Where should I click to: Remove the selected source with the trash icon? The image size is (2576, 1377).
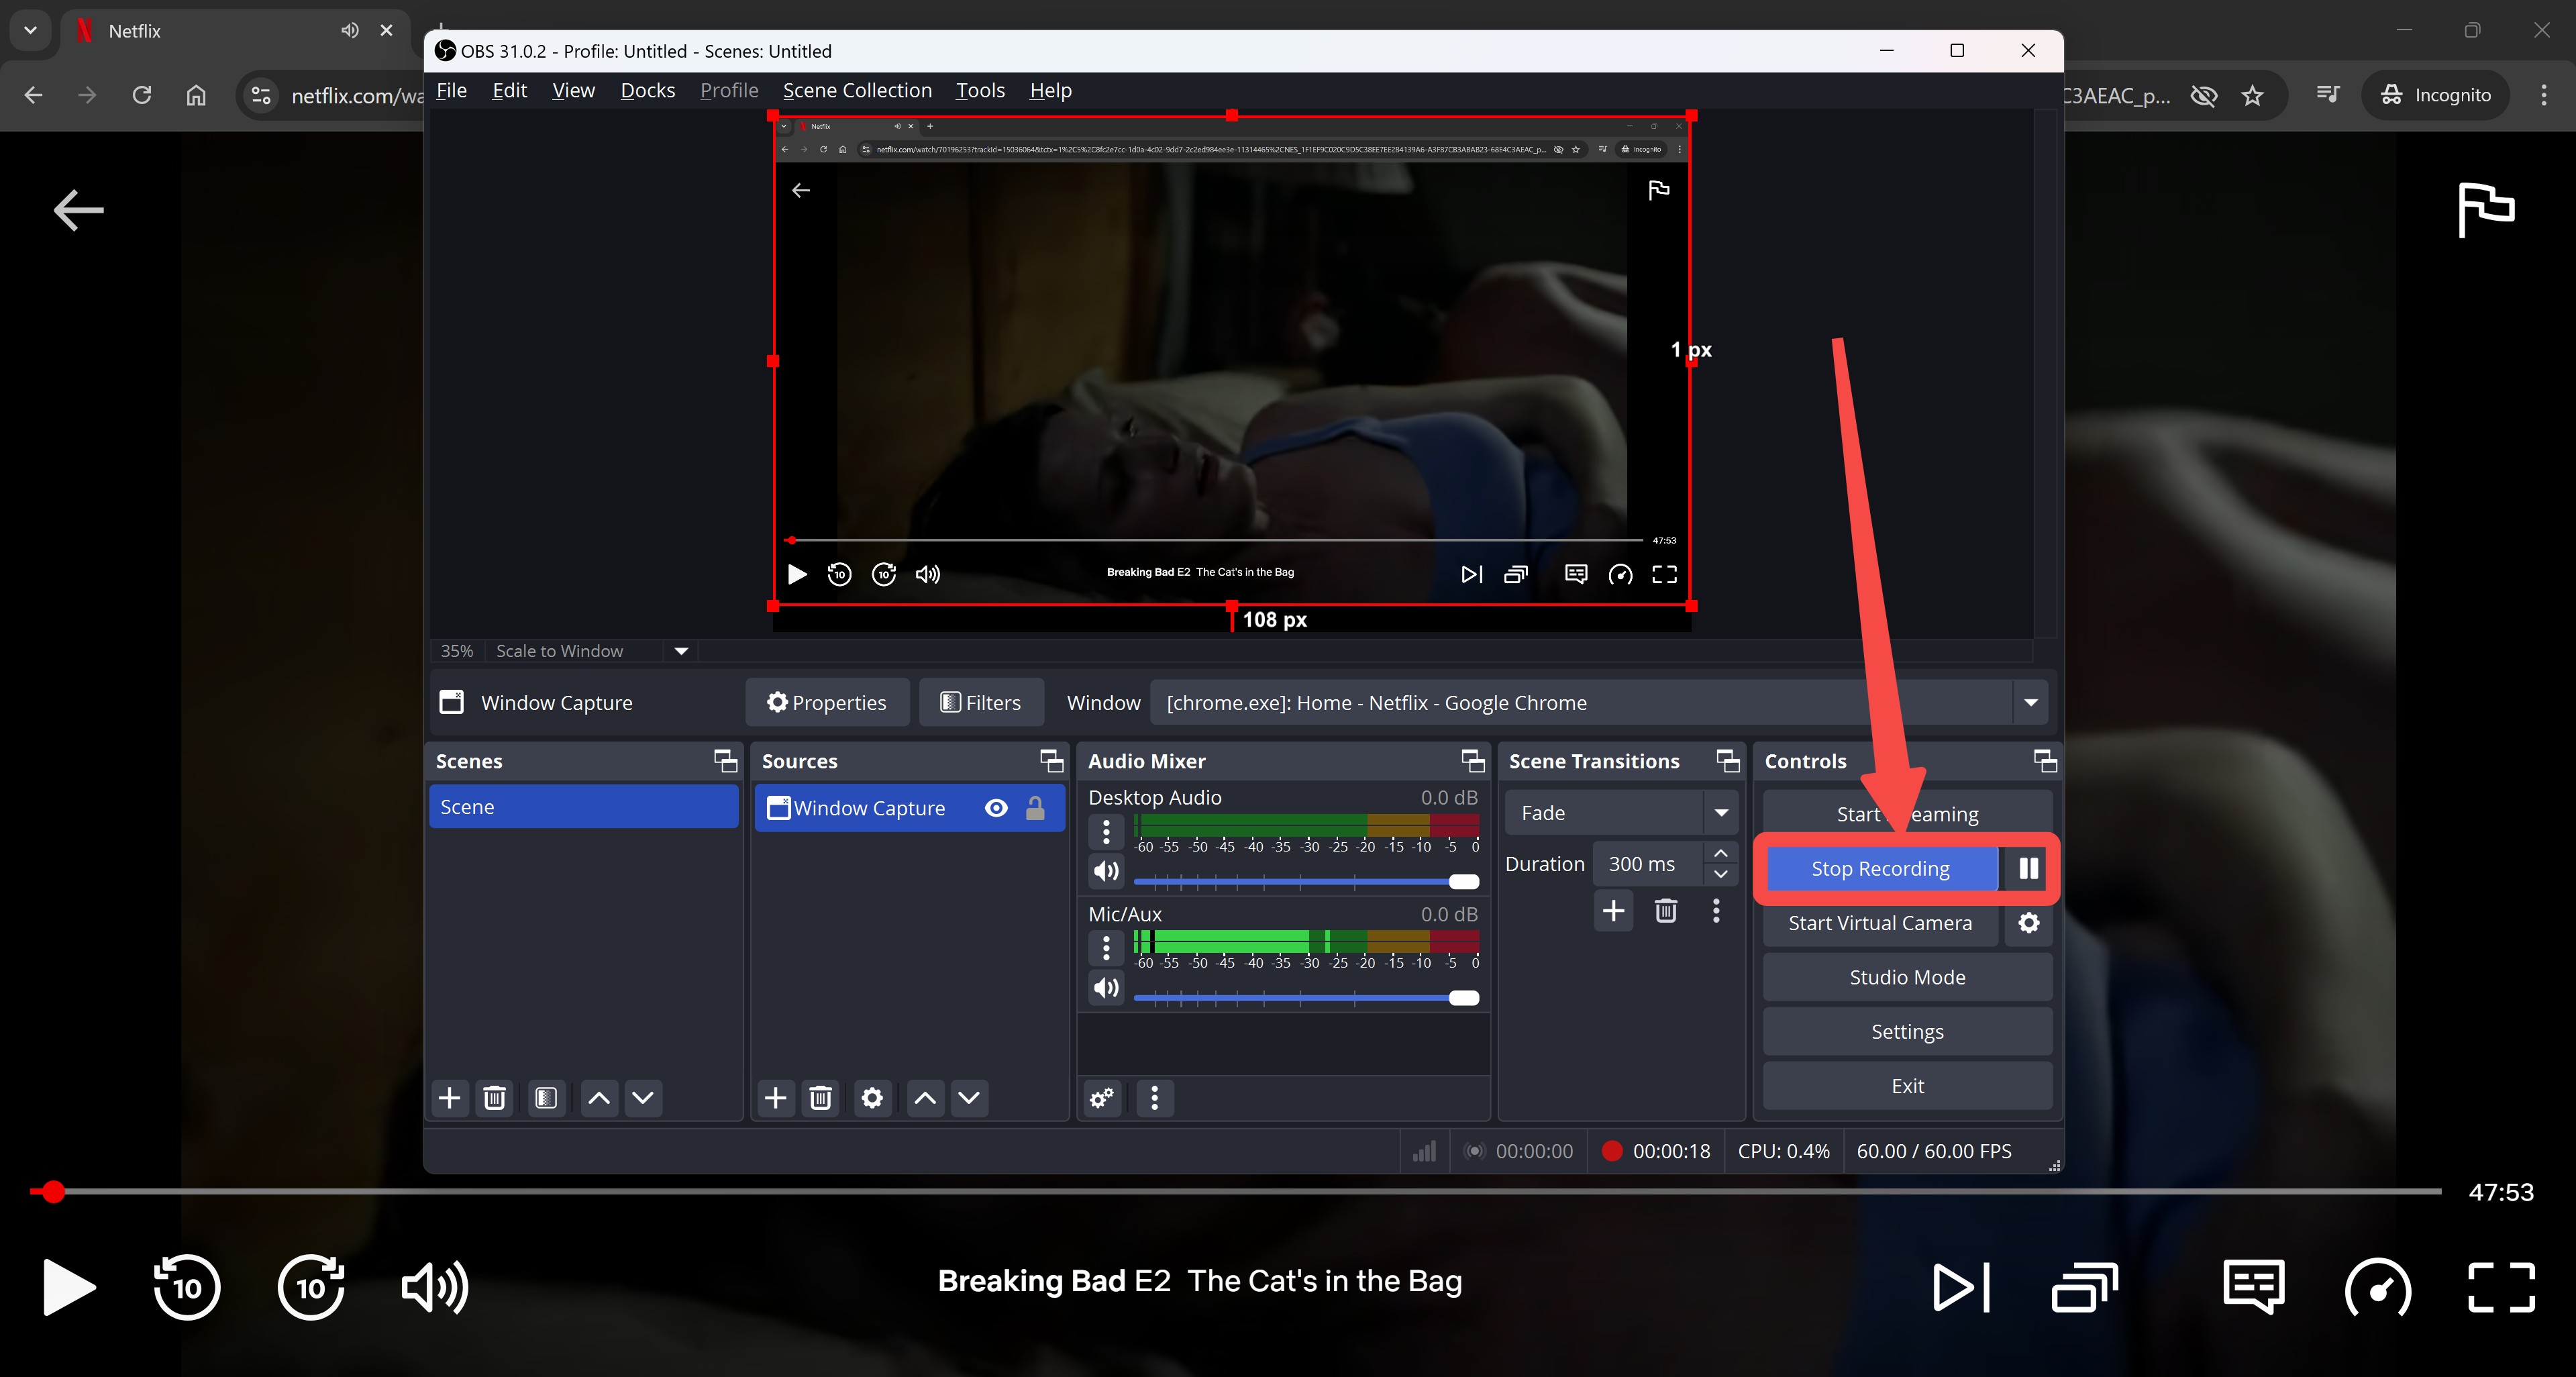(x=820, y=1098)
